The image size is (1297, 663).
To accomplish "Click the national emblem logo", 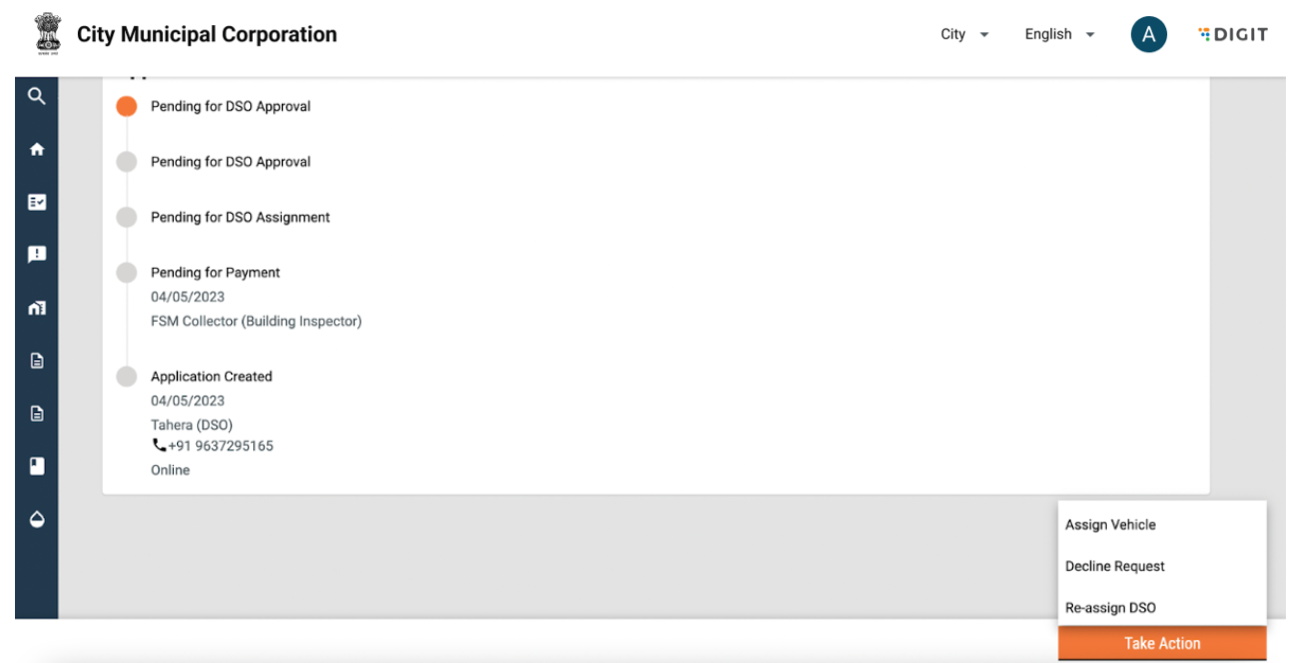I will [x=47, y=34].
